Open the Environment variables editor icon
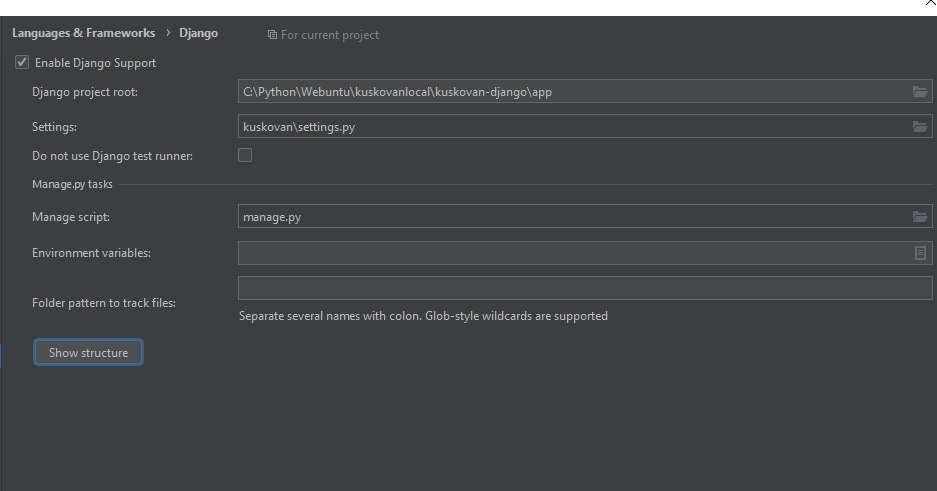Screen dimensions: 937x491 point(920,253)
